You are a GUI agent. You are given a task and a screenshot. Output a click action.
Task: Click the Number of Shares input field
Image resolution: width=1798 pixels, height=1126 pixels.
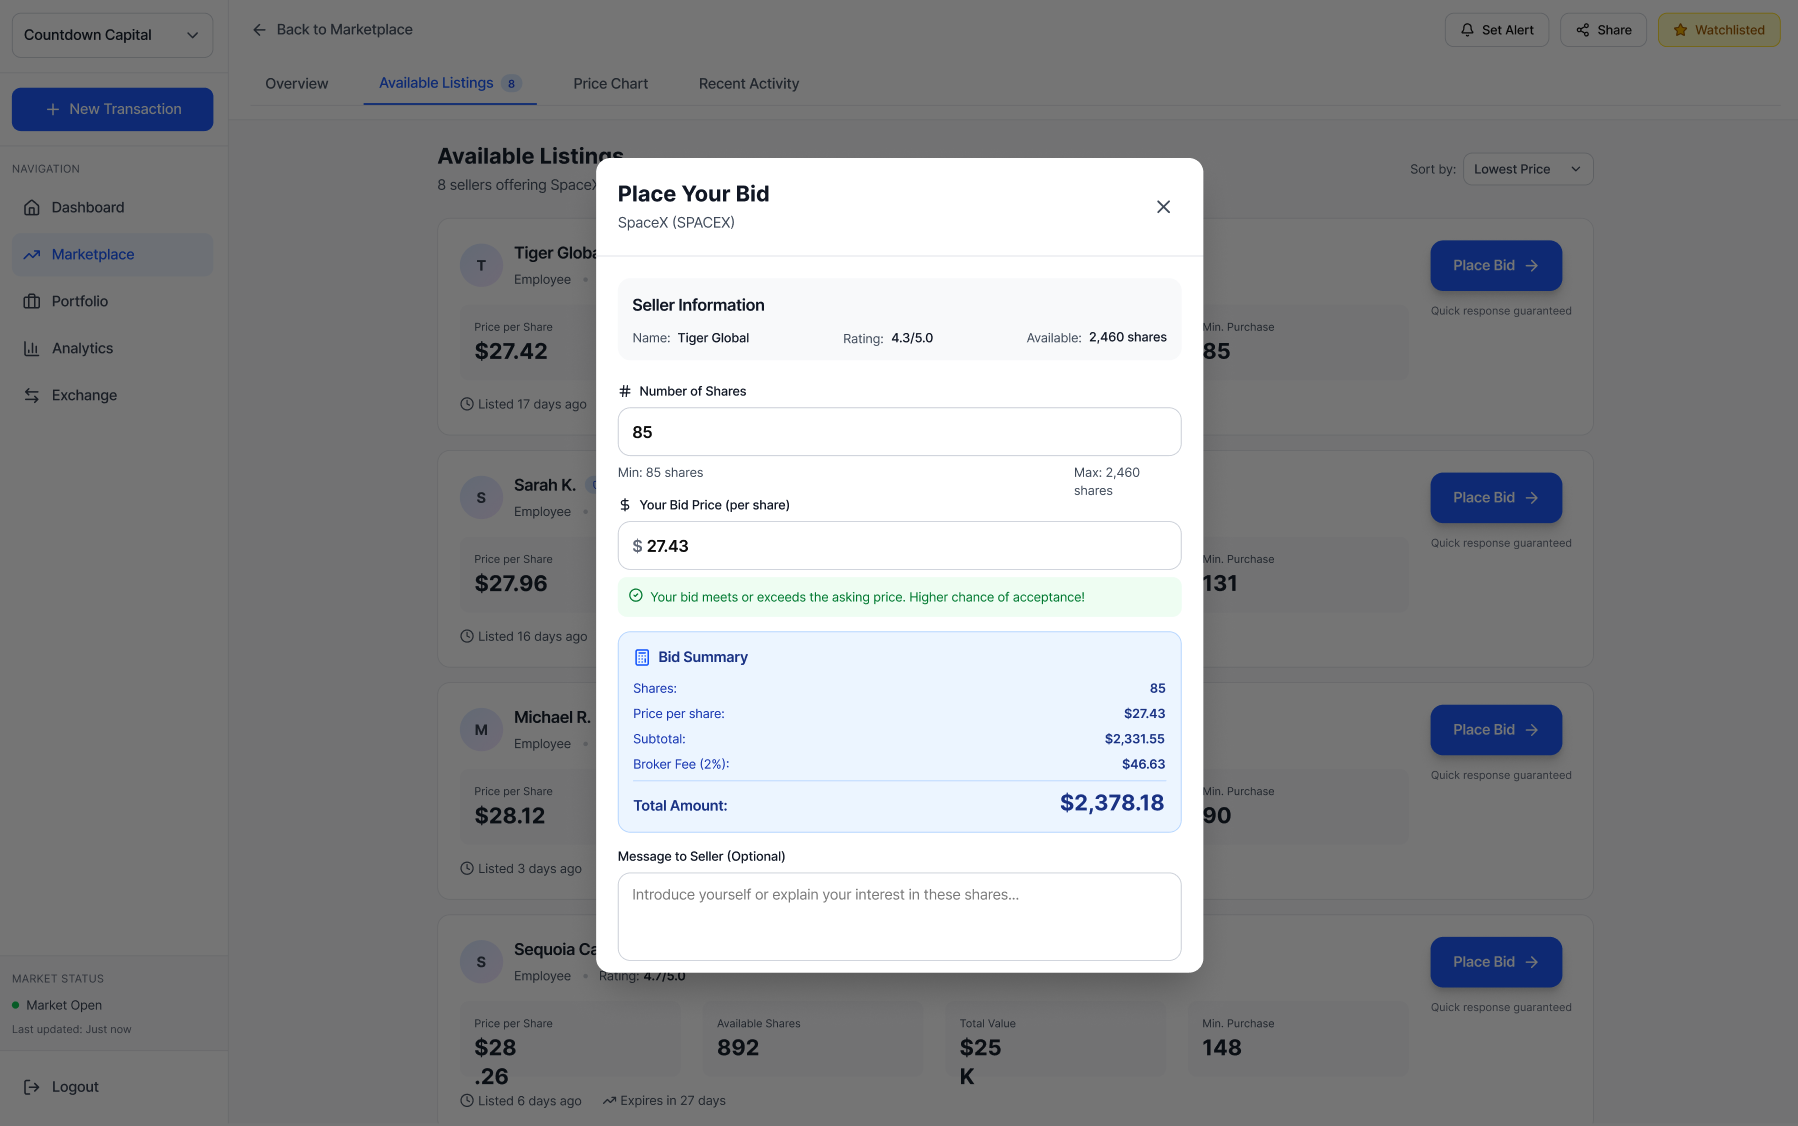[x=898, y=431]
